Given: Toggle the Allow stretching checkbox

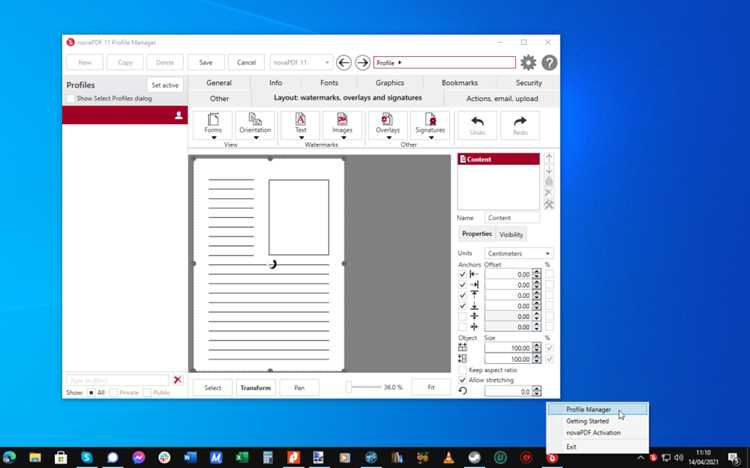Looking at the screenshot, I should click(x=463, y=380).
